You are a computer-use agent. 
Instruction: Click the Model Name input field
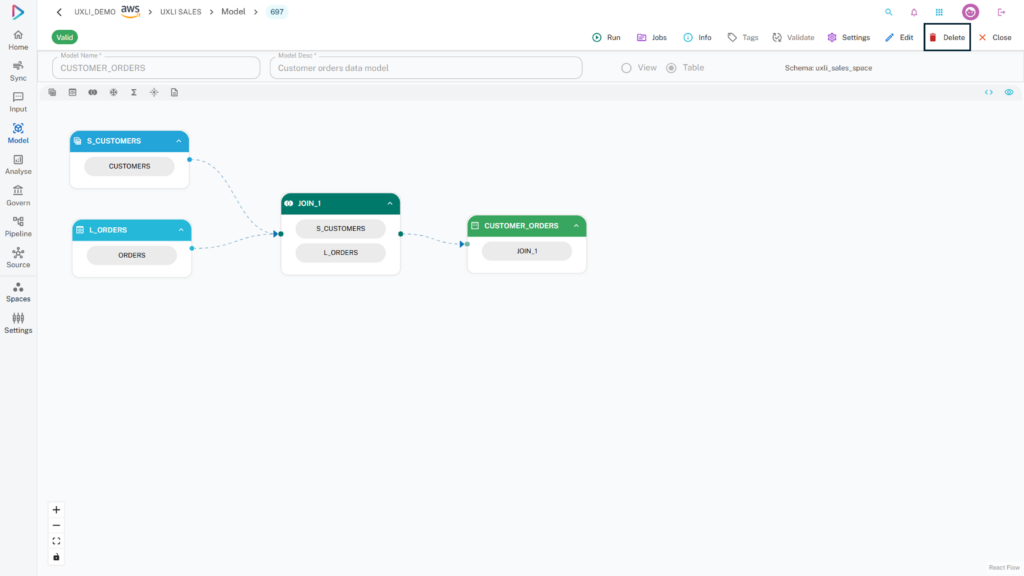point(156,68)
